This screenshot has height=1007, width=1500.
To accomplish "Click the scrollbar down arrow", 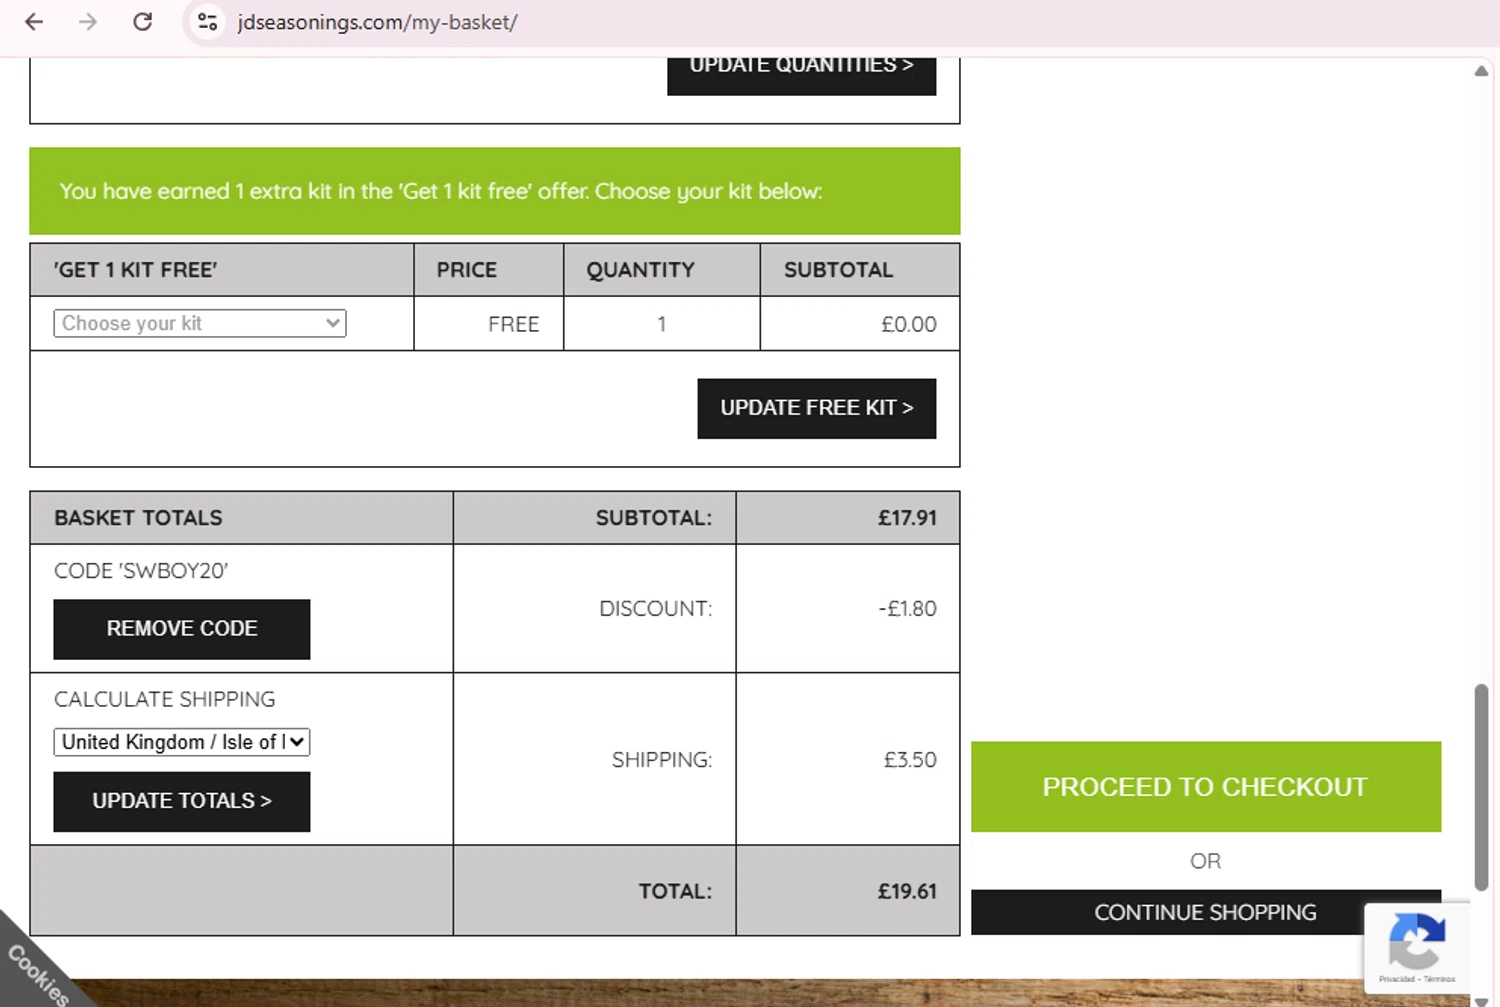I will (1481, 1000).
